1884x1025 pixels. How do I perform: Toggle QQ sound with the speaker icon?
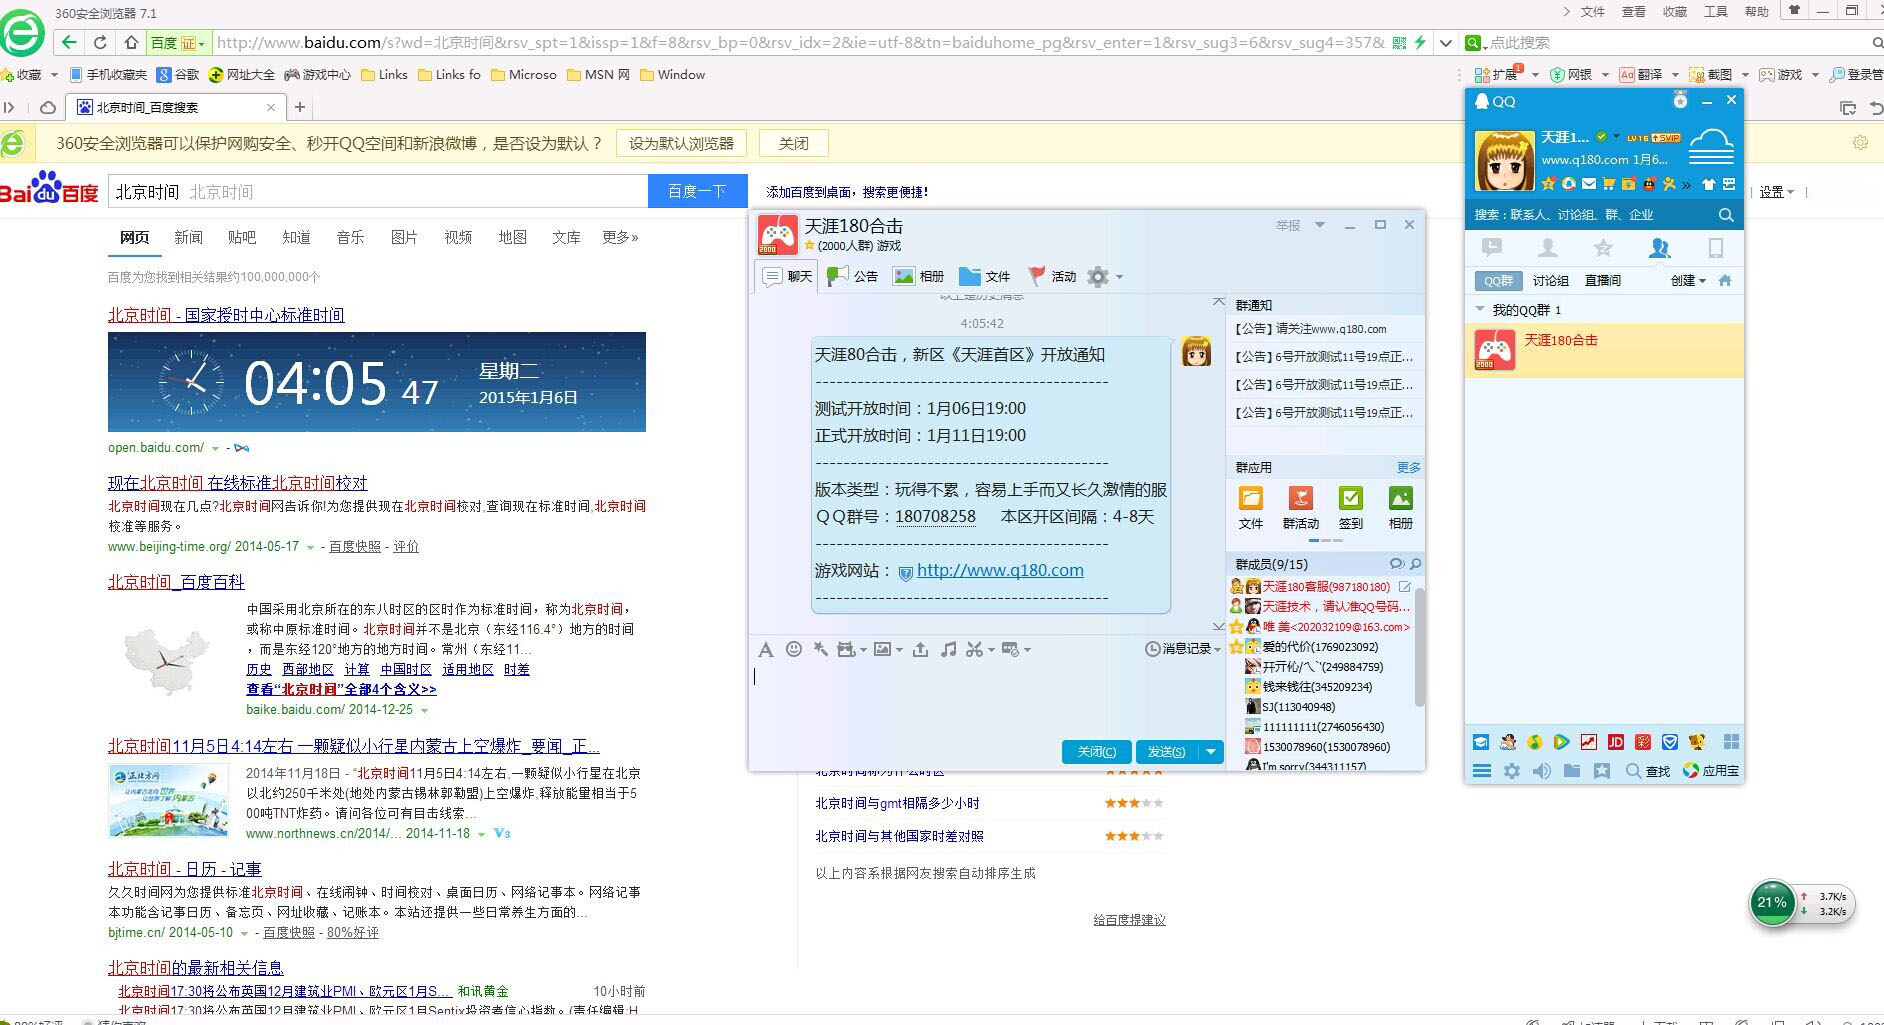coord(1542,771)
